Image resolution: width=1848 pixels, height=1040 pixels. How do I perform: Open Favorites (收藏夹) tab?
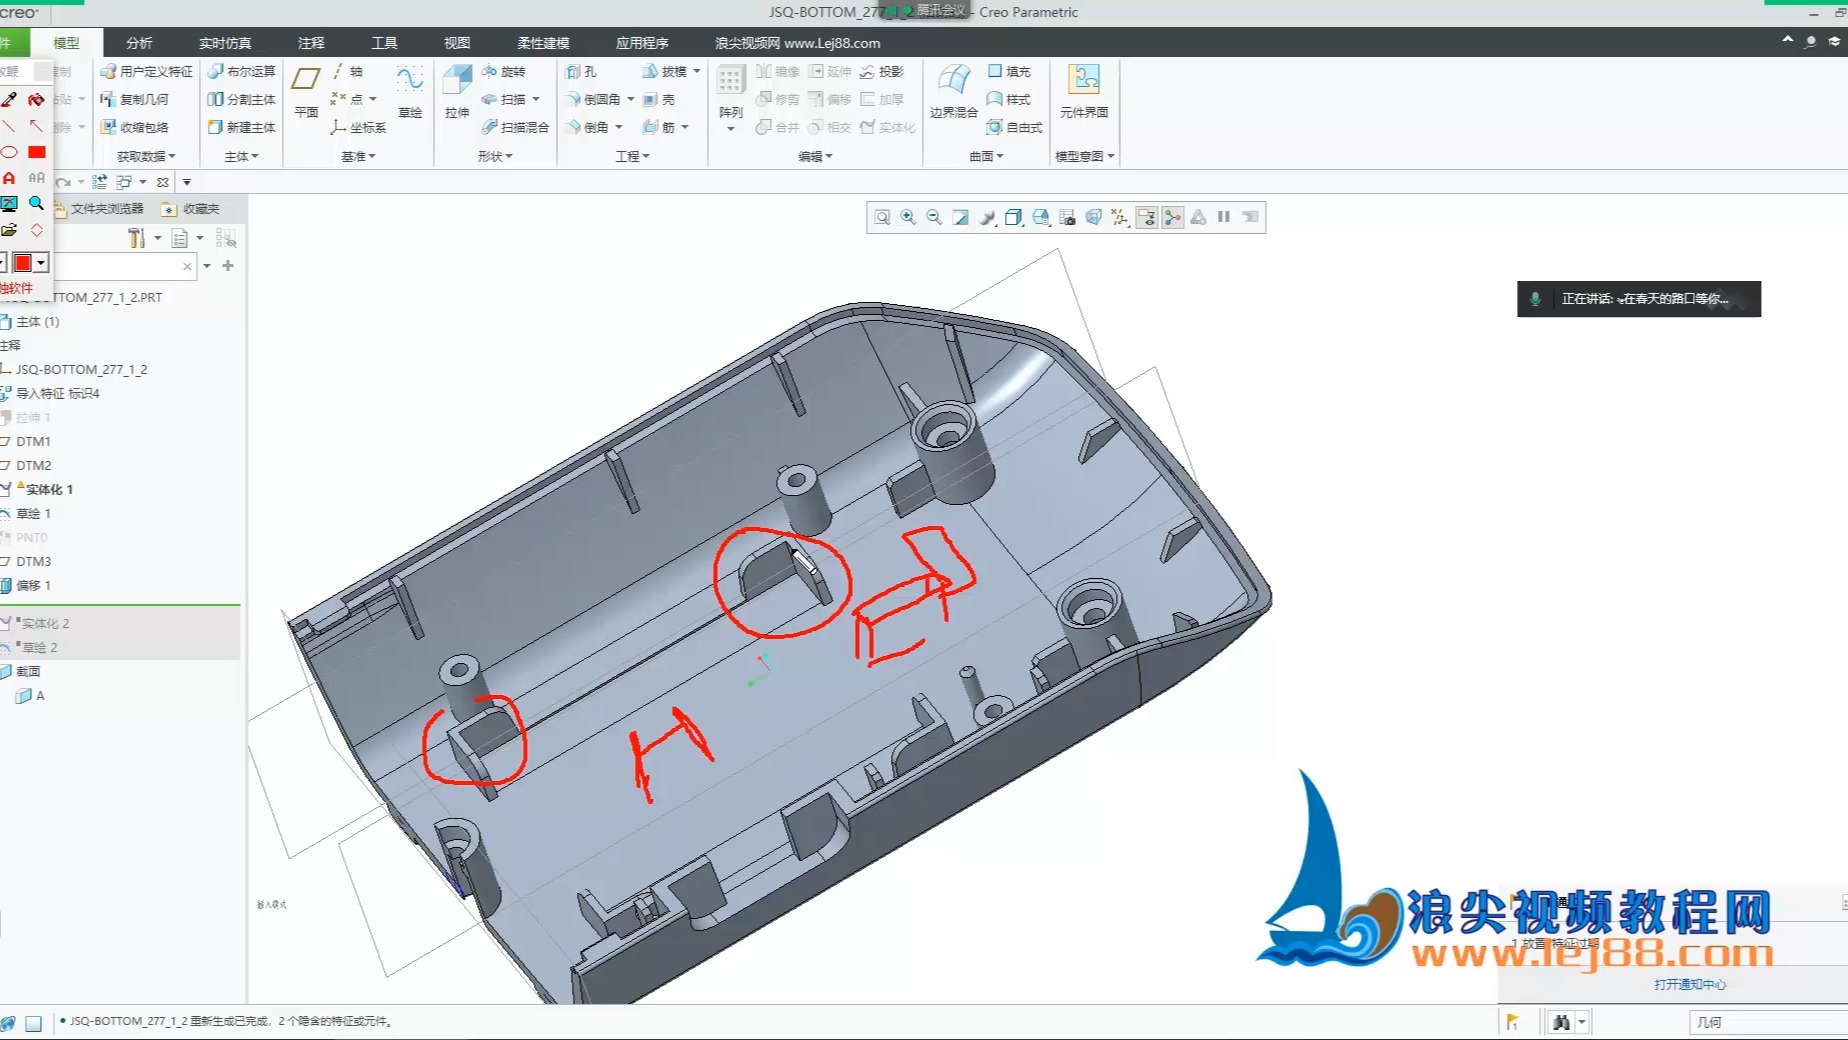(191, 208)
